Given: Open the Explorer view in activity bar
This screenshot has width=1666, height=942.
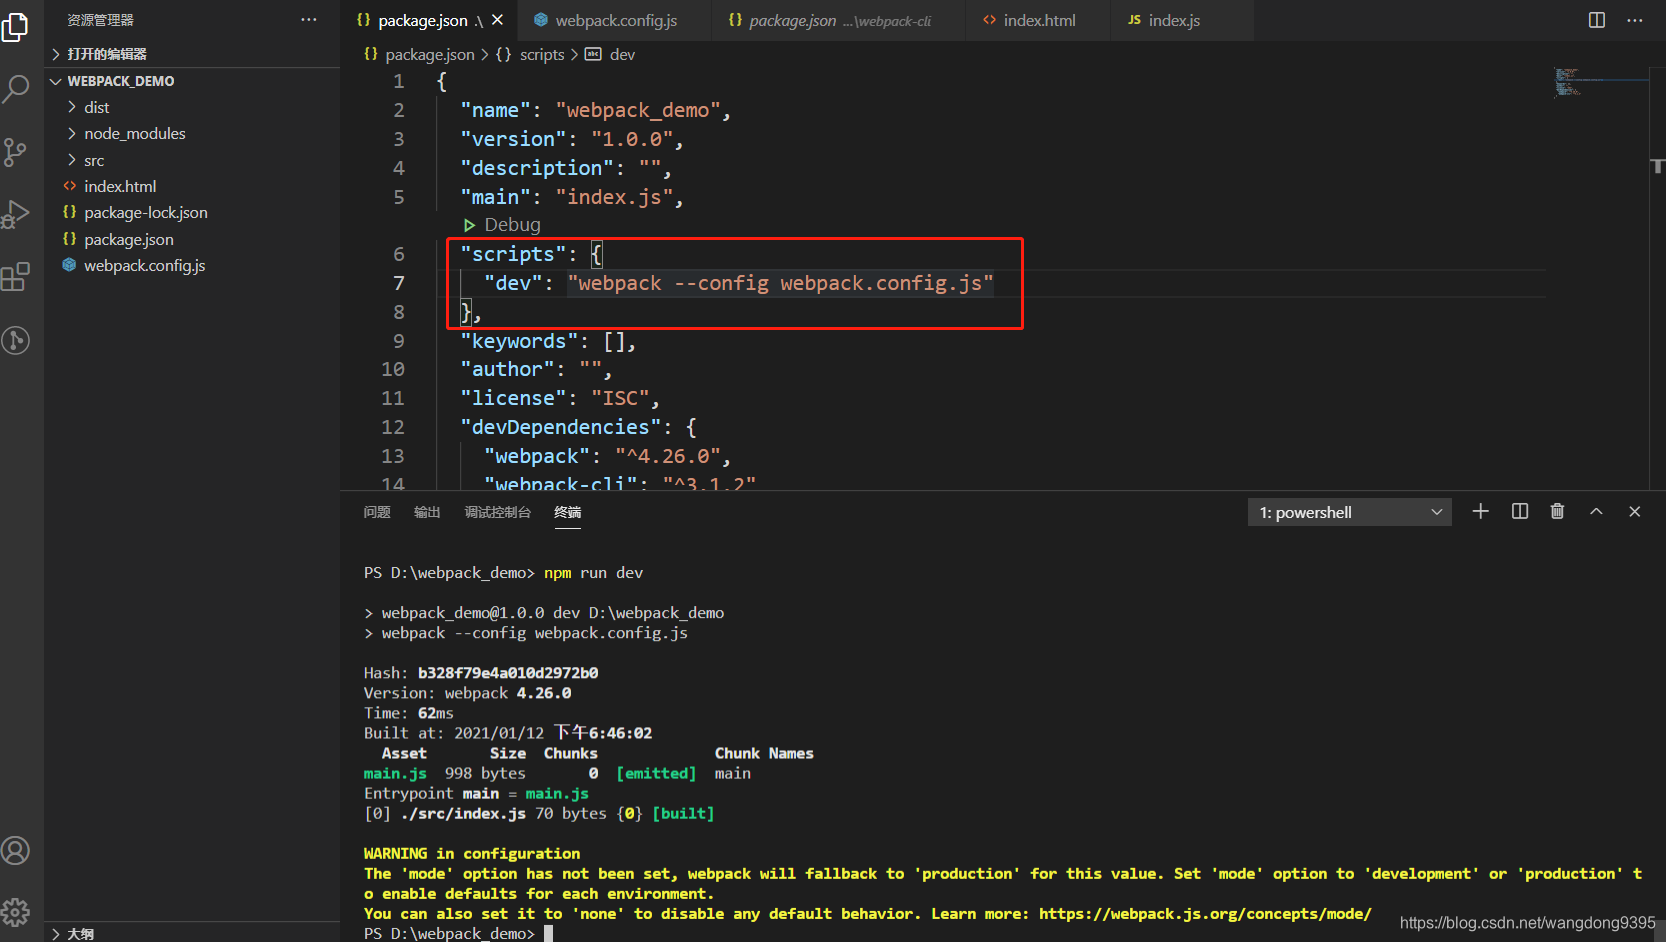Looking at the screenshot, I should (16, 27).
